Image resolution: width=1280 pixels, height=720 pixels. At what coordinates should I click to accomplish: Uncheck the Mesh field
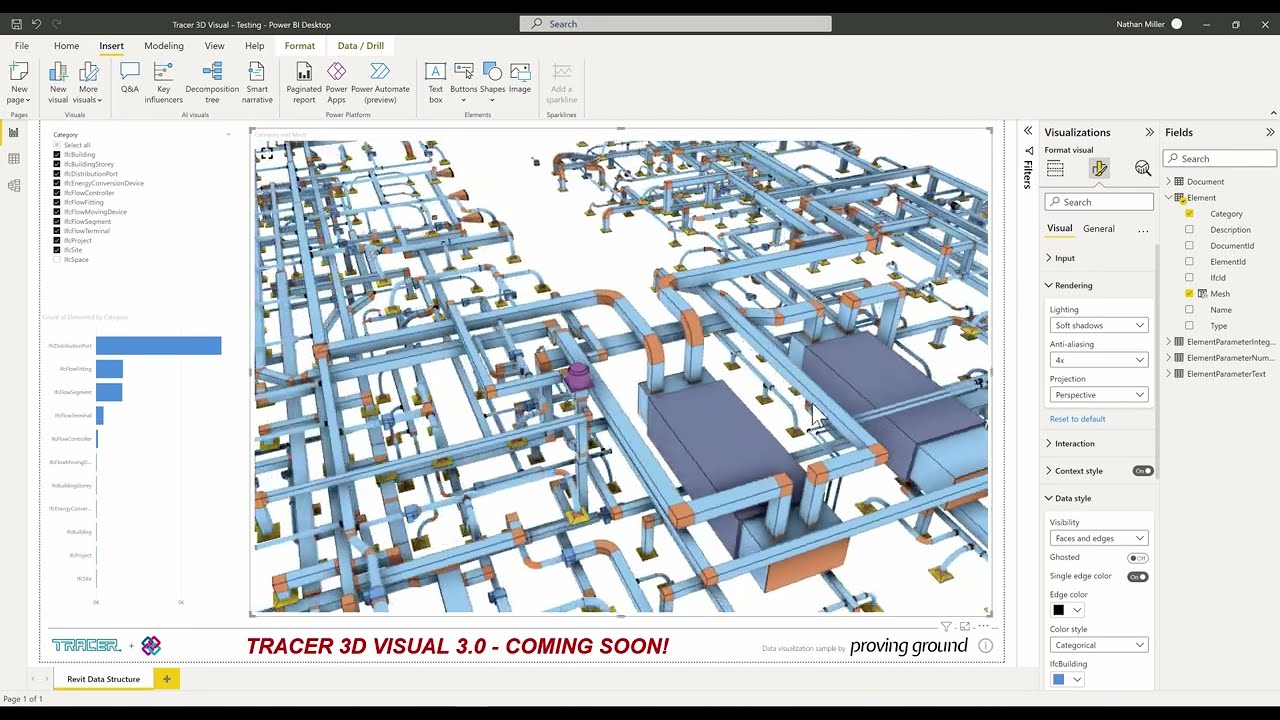click(1189, 293)
